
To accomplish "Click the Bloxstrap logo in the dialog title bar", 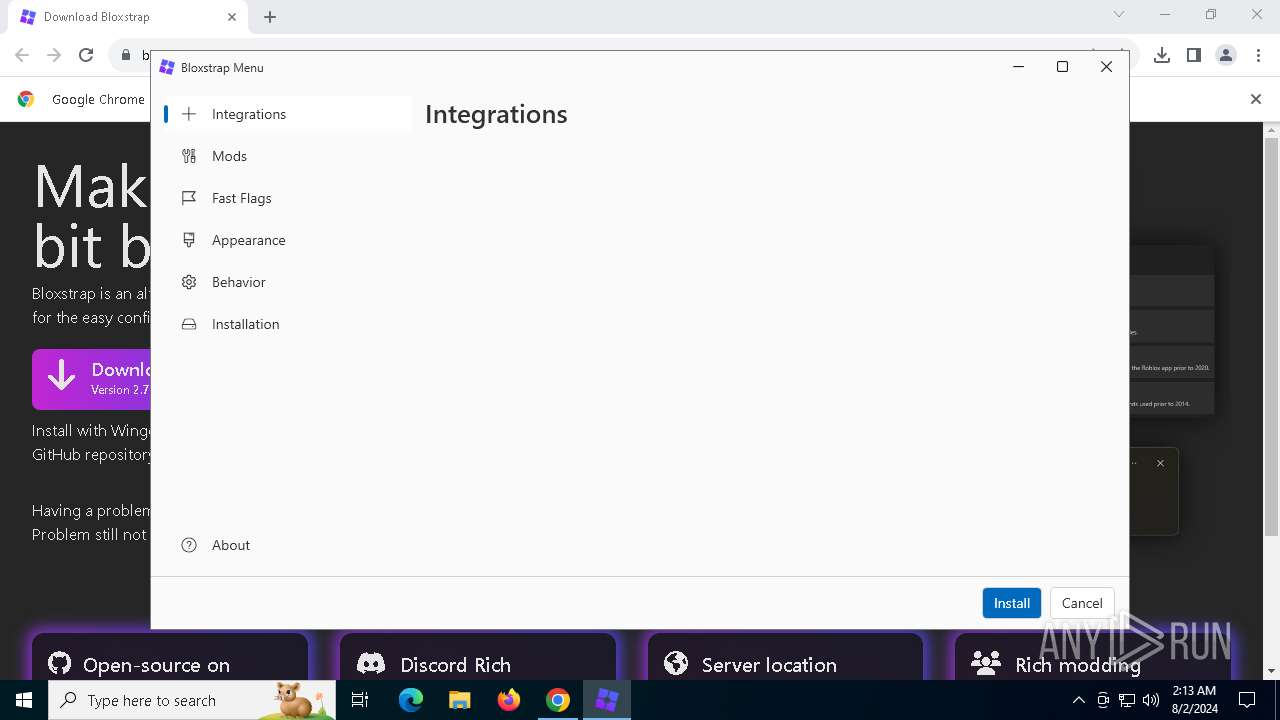I will (x=167, y=67).
